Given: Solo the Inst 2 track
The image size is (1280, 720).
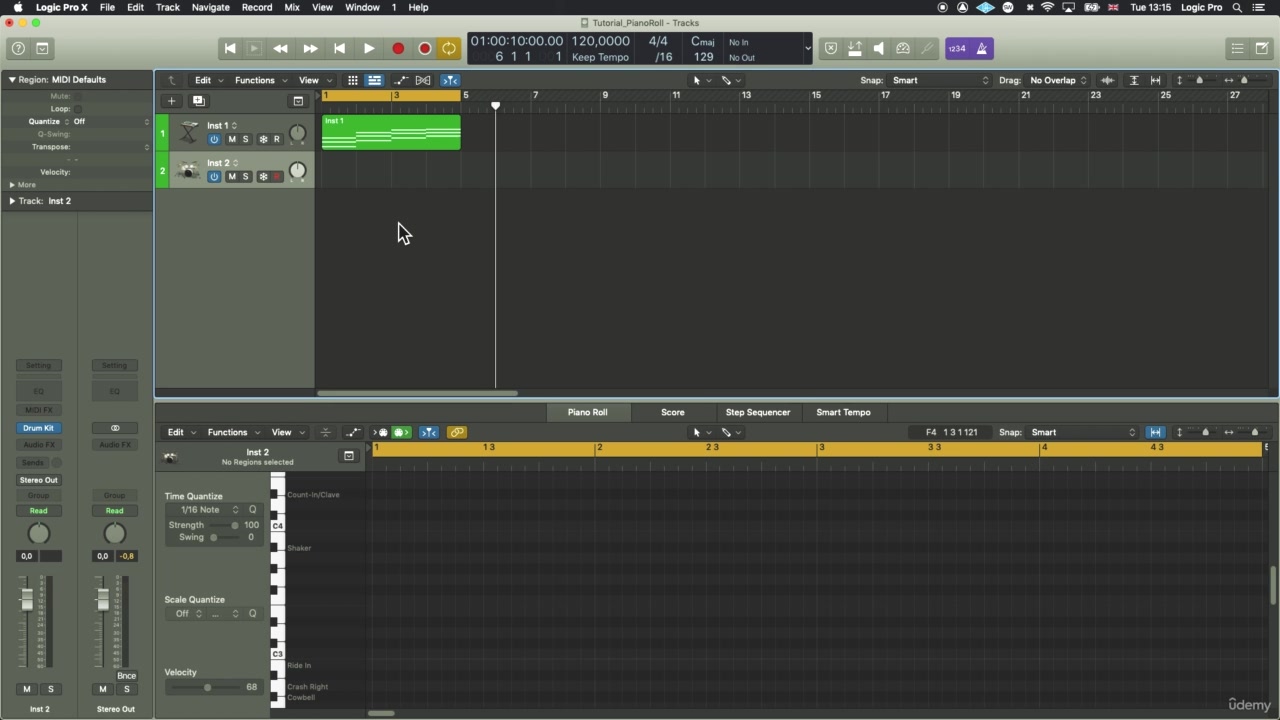Looking at the screenshot, I should coord(245,177).
